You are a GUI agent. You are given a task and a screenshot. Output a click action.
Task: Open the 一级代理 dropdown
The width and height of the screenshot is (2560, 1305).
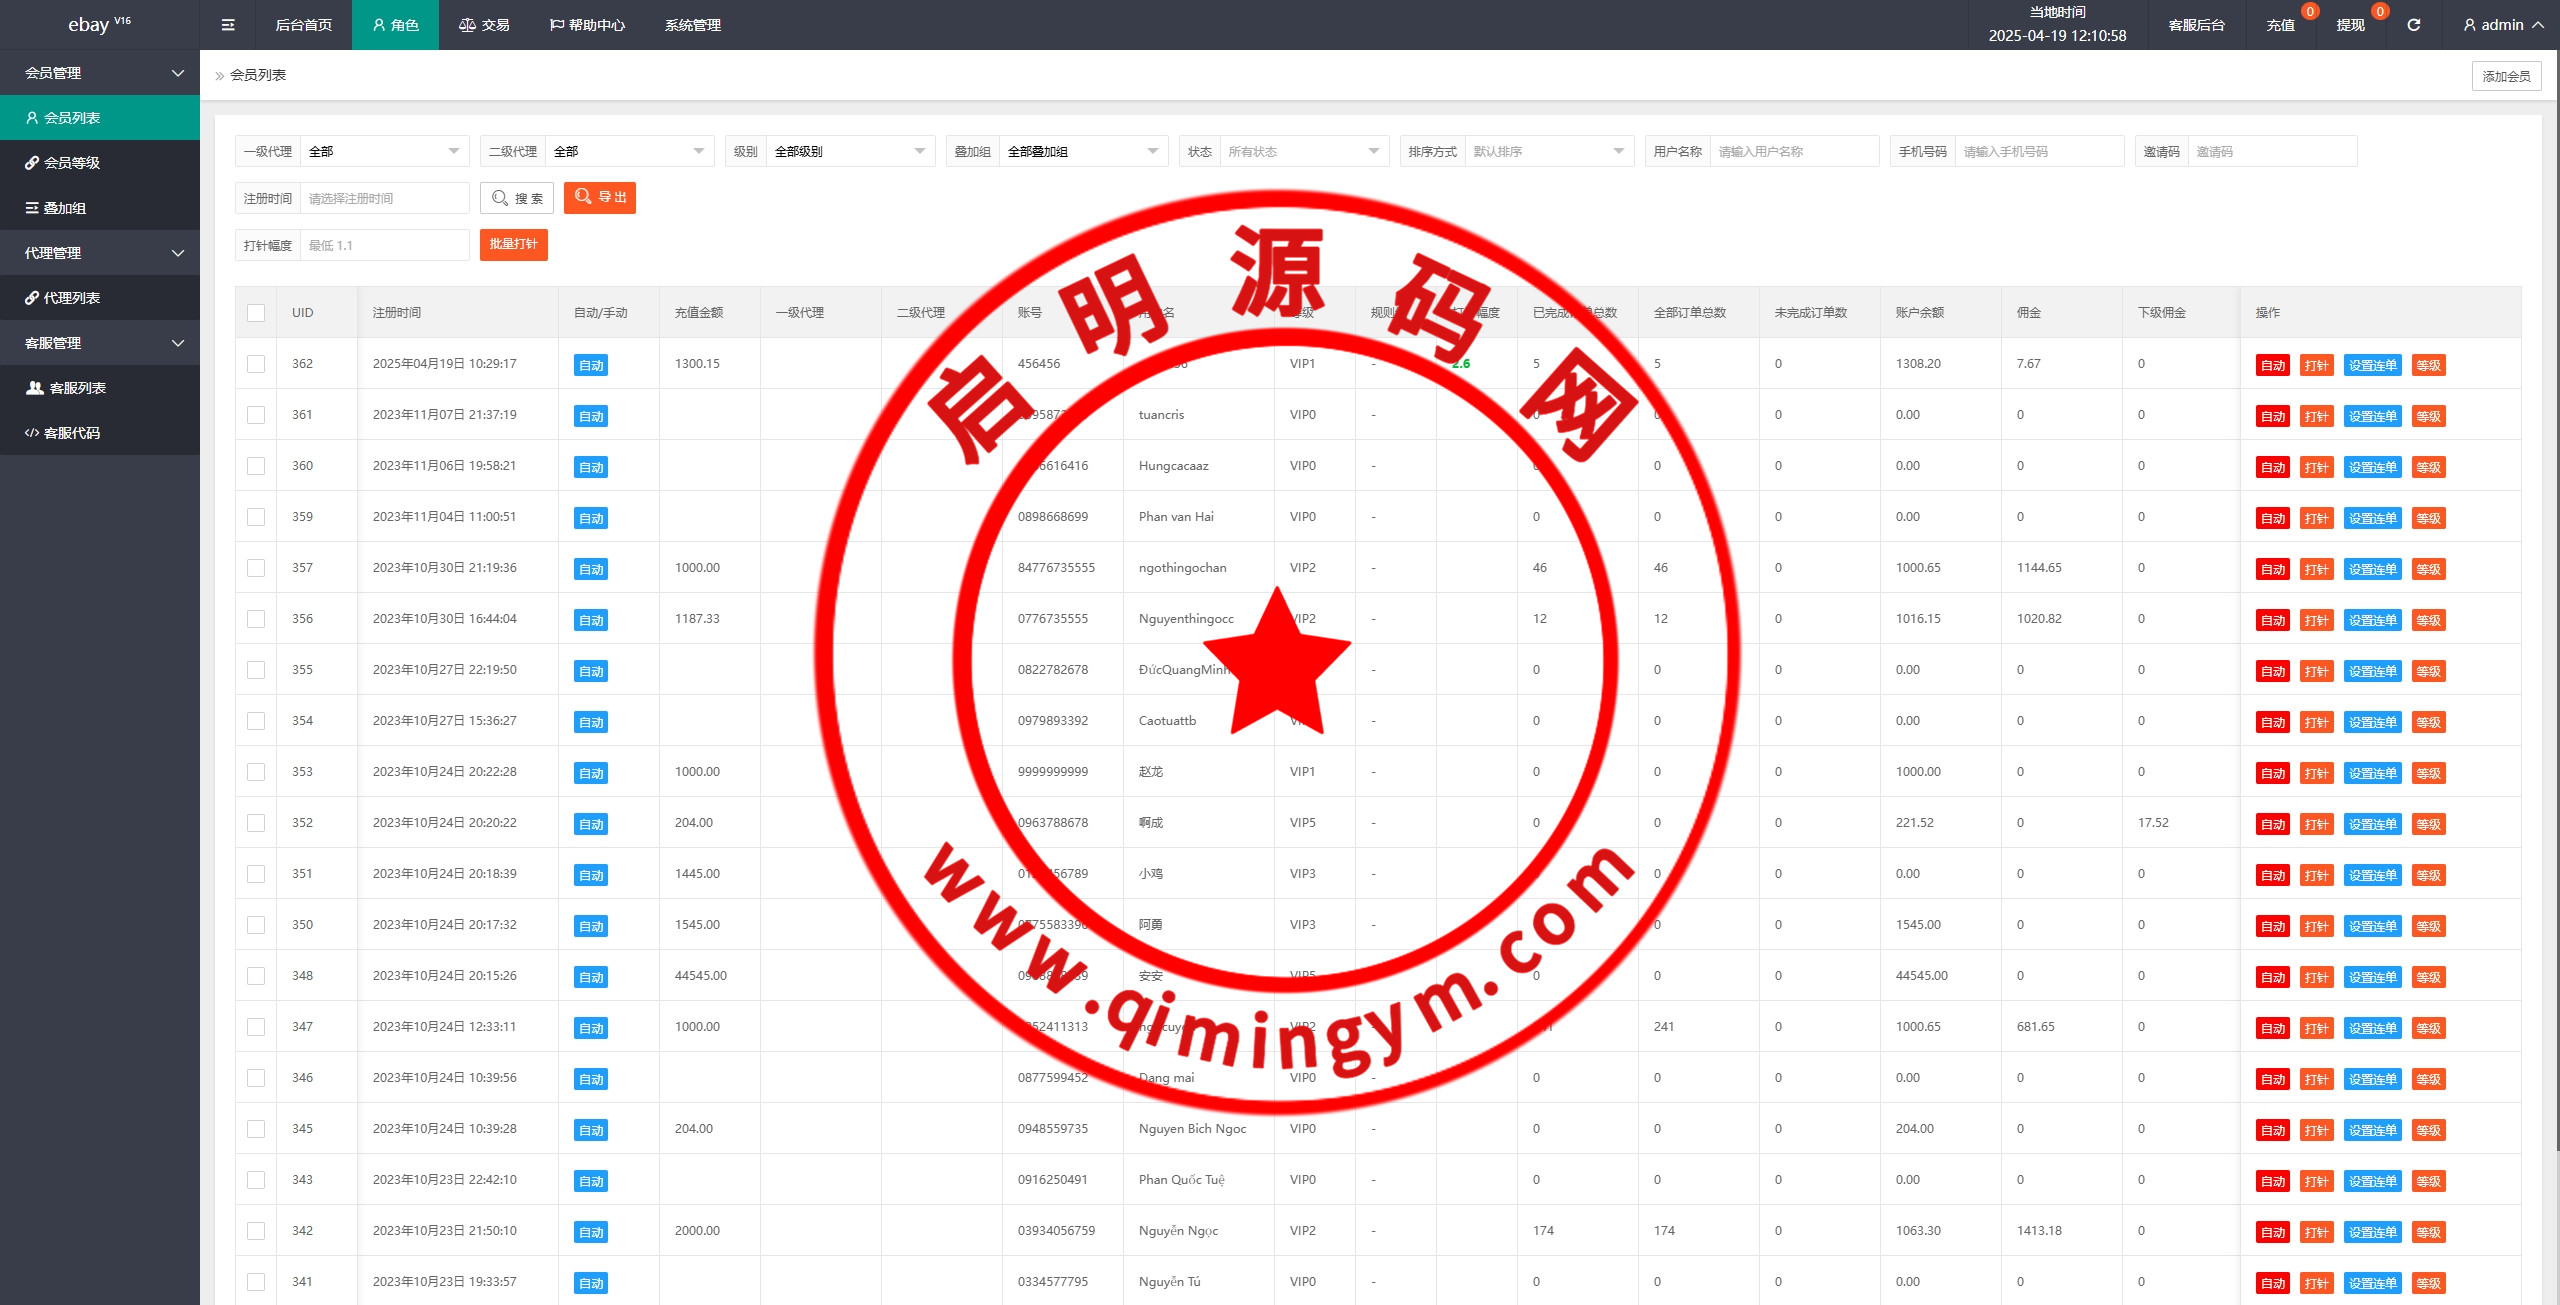[x=384, y=152]
